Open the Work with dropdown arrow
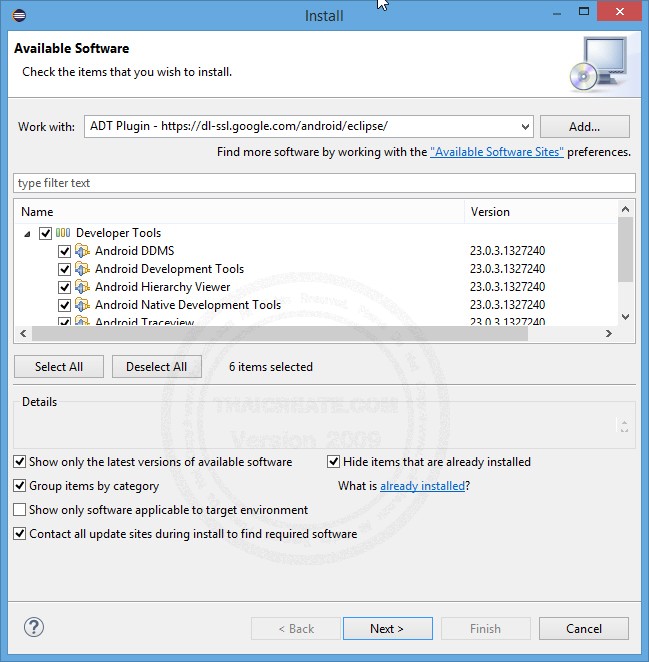649x662 pixels. pyautogui.click(x=525, y=127)
